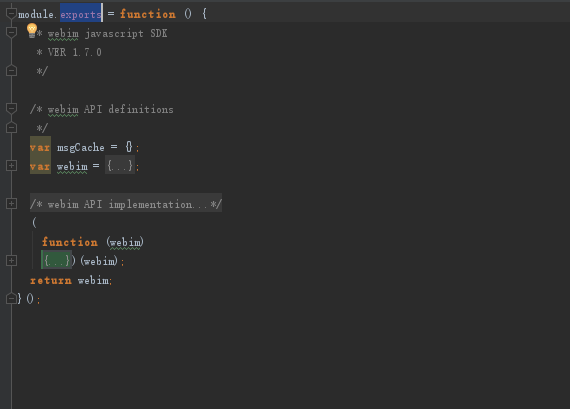Click the highlighted exports keyword
Image resolution: width=570 pixels, height=409 pixels.
click(81, 14)
